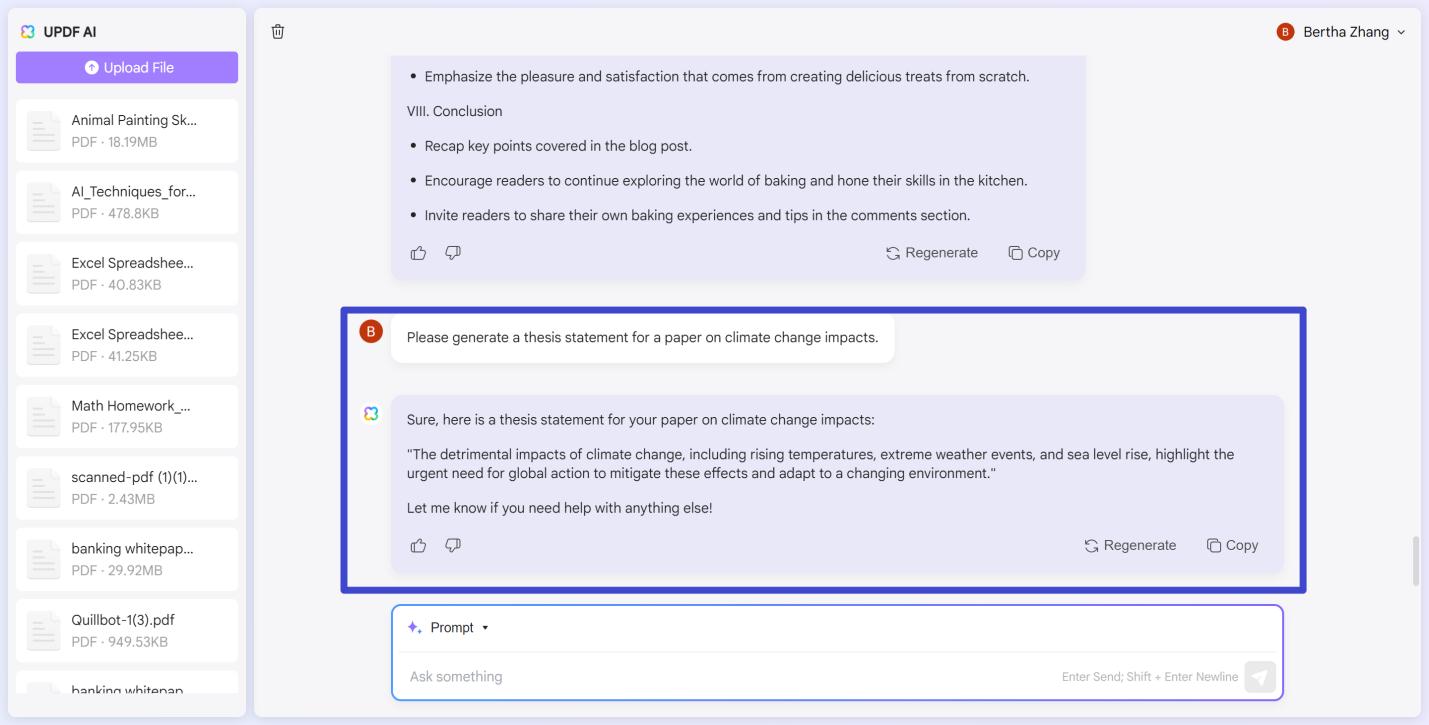Image resolution: width=1429 pixels, height=725 pixels.
Task: Dislike the baking blog outline response
Action: coord(453,253)
